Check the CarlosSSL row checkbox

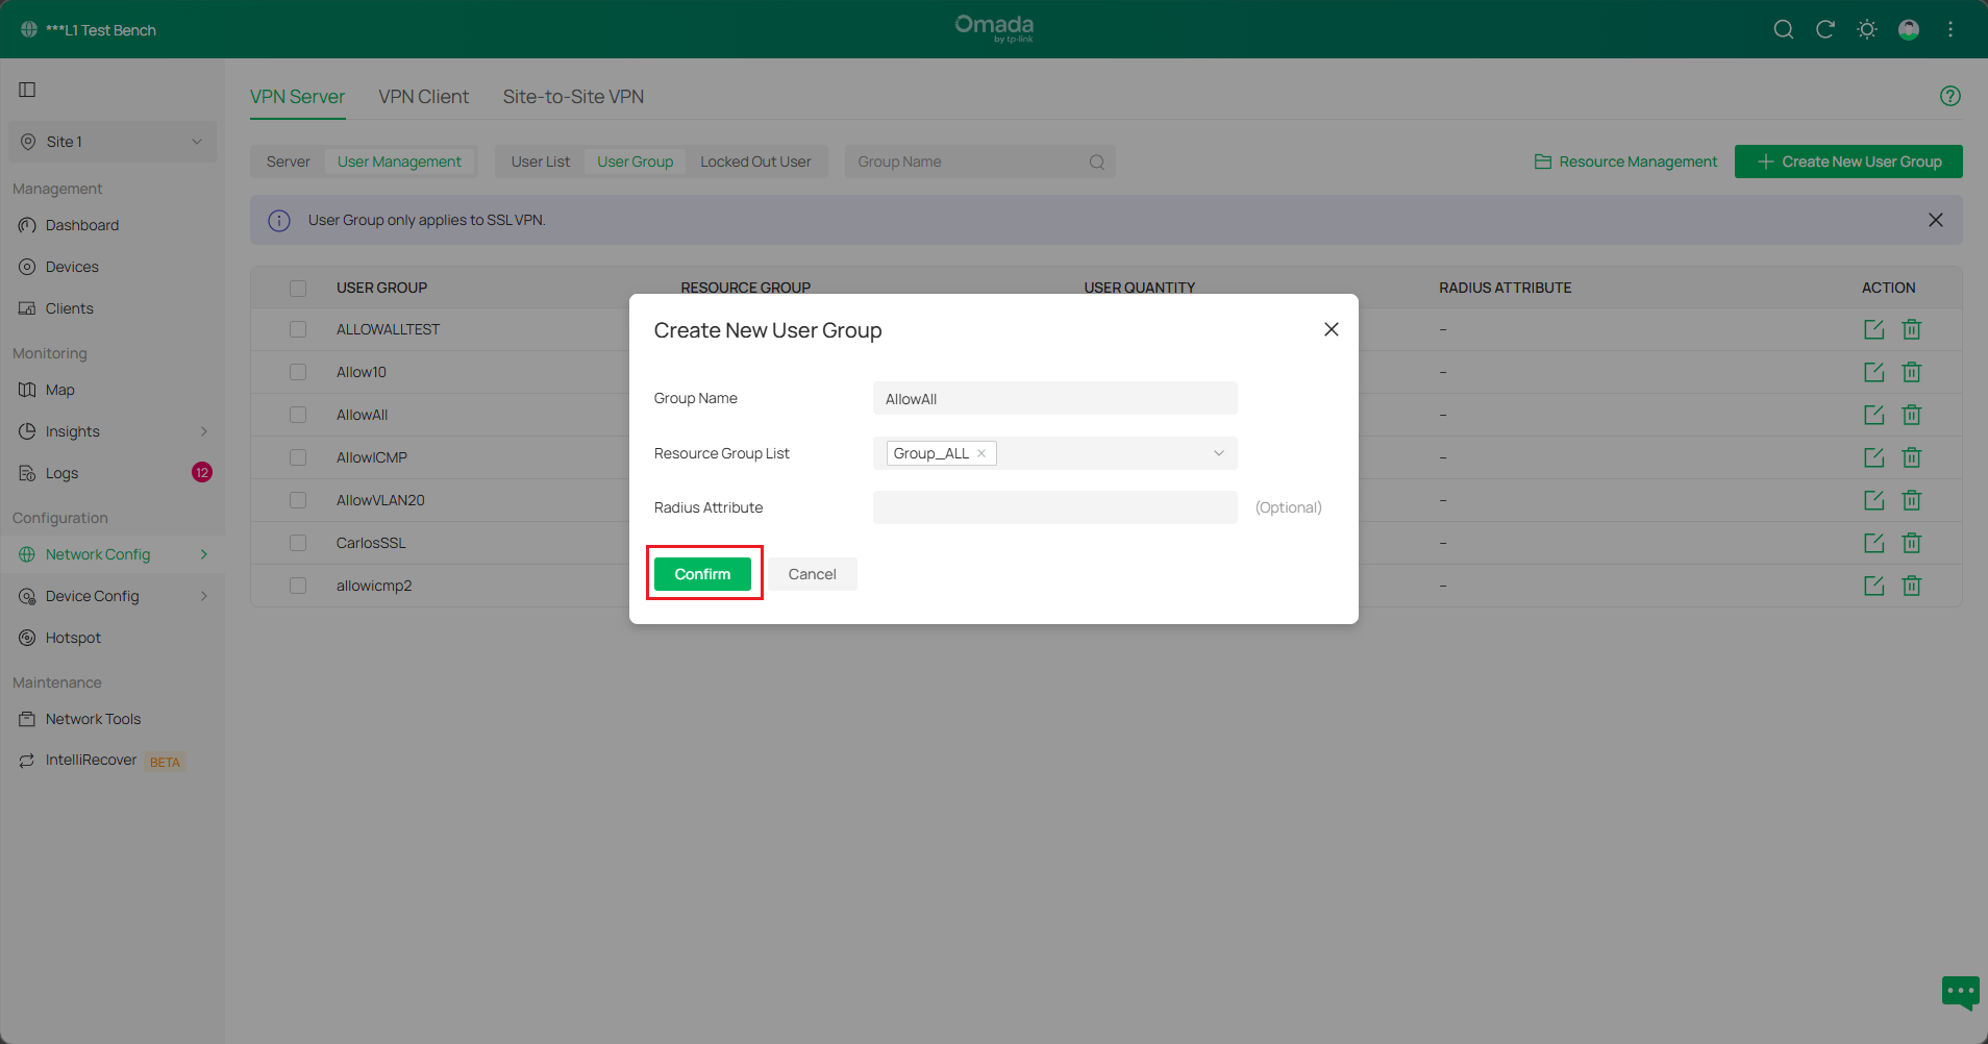coord(298,543)
